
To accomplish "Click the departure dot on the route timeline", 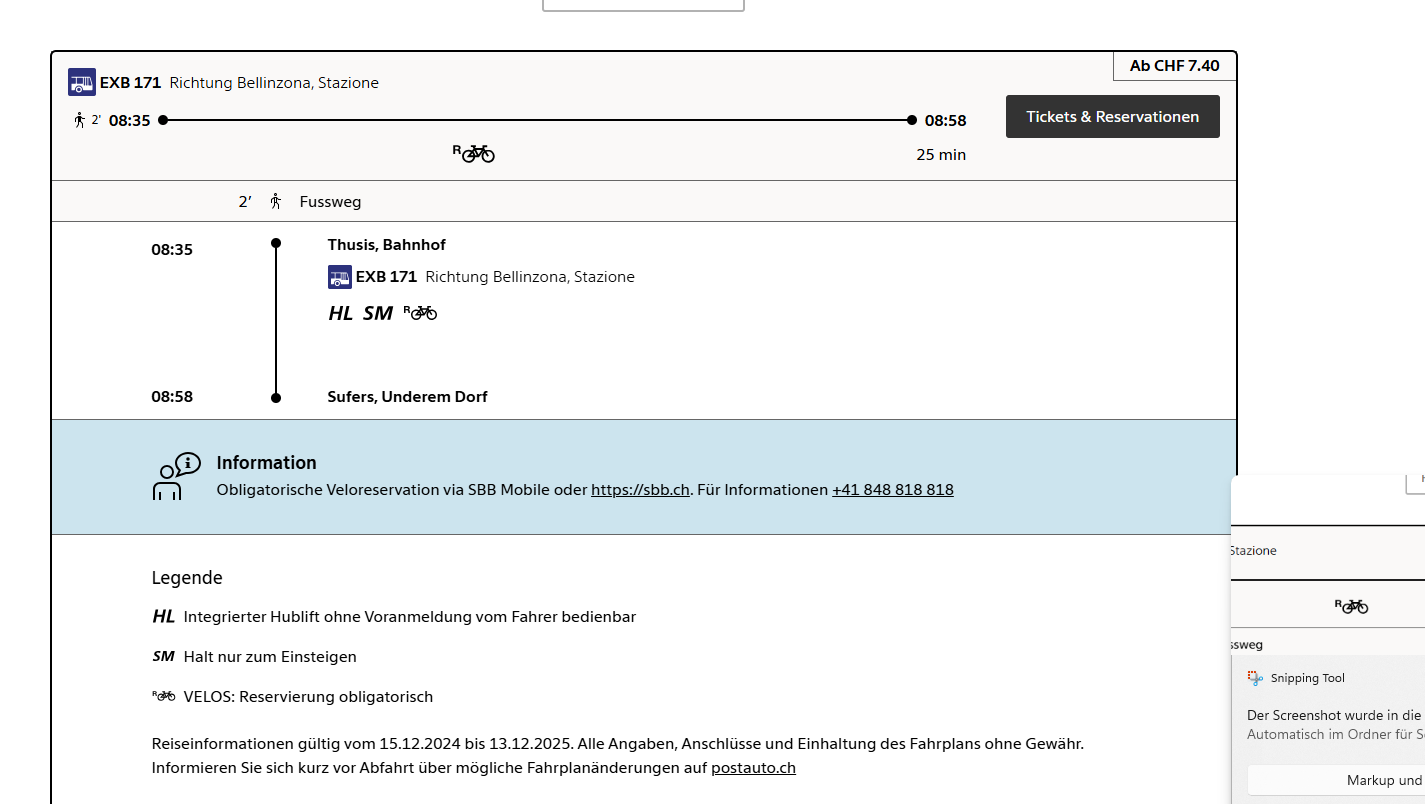I will point(163,120).
